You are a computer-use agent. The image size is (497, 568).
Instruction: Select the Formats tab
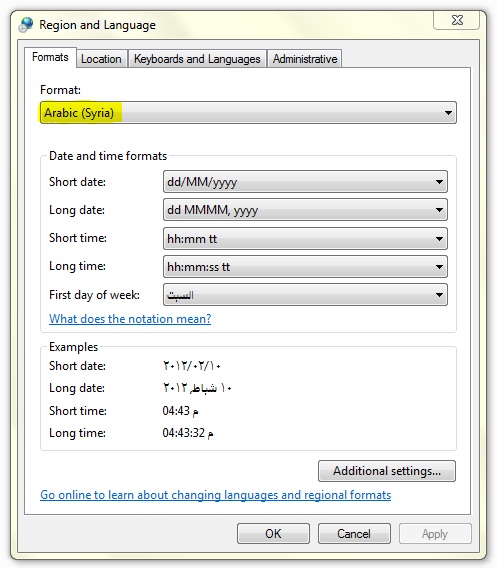[50, 57]
